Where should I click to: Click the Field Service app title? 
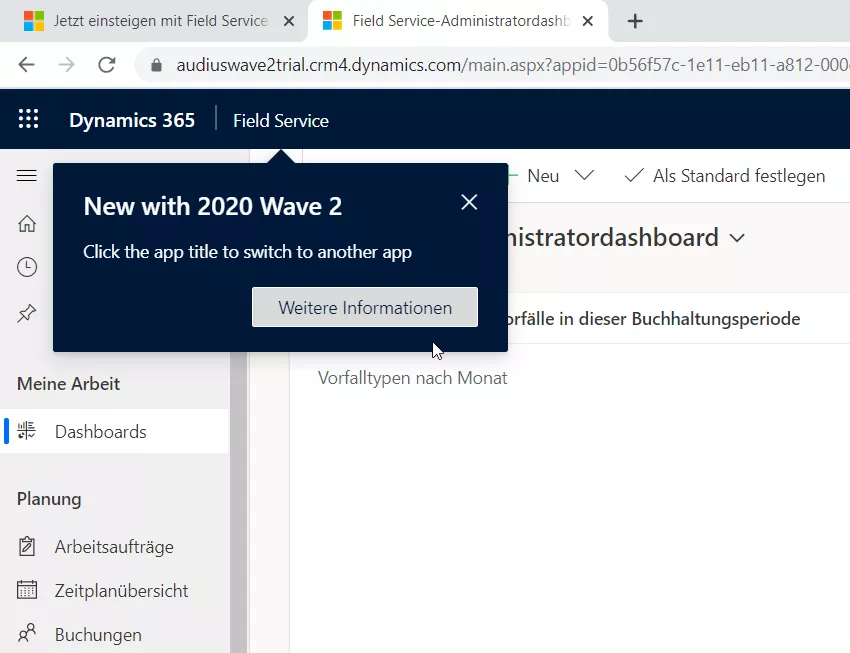tap(280, 120)
